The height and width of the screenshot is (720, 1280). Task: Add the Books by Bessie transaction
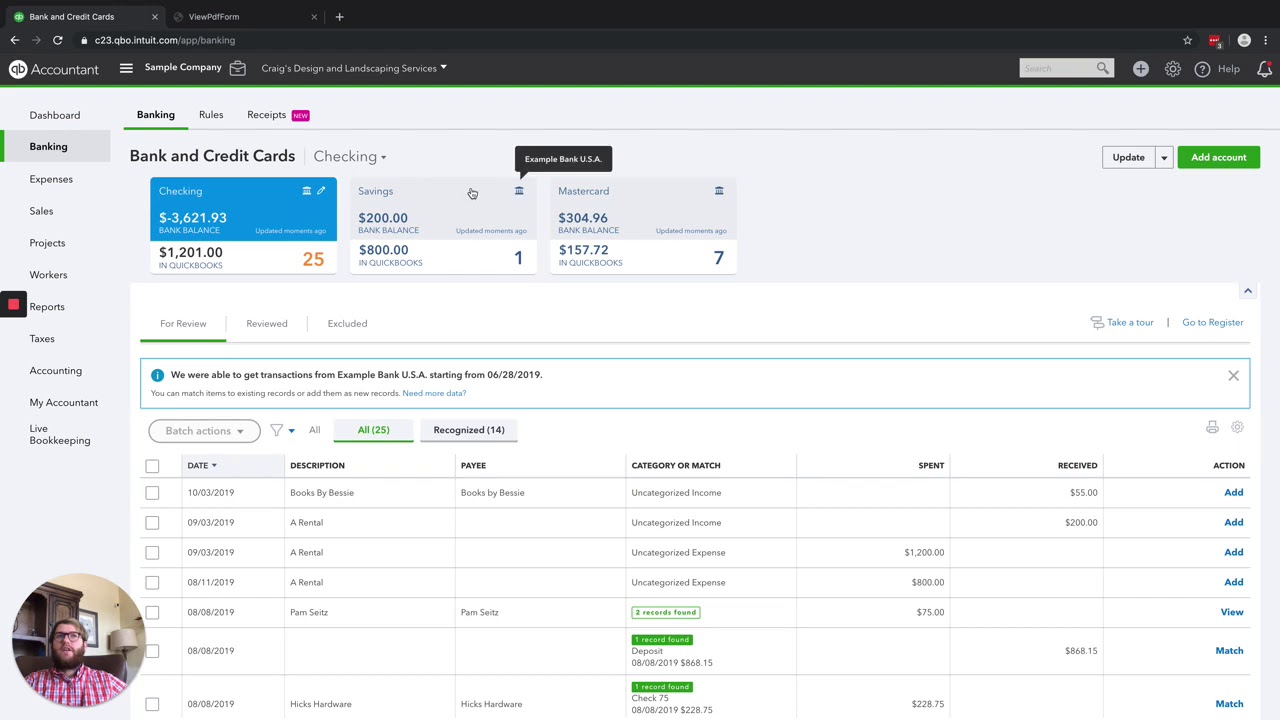coord(1234,492)
